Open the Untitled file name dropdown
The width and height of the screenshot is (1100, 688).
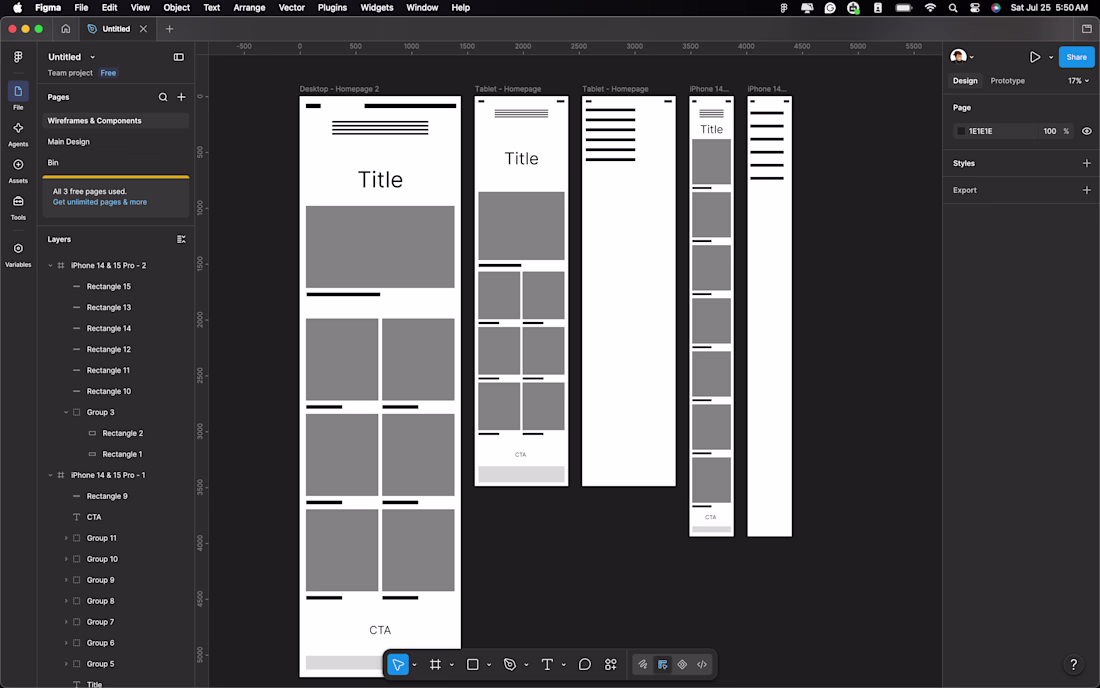coord(92,58)
